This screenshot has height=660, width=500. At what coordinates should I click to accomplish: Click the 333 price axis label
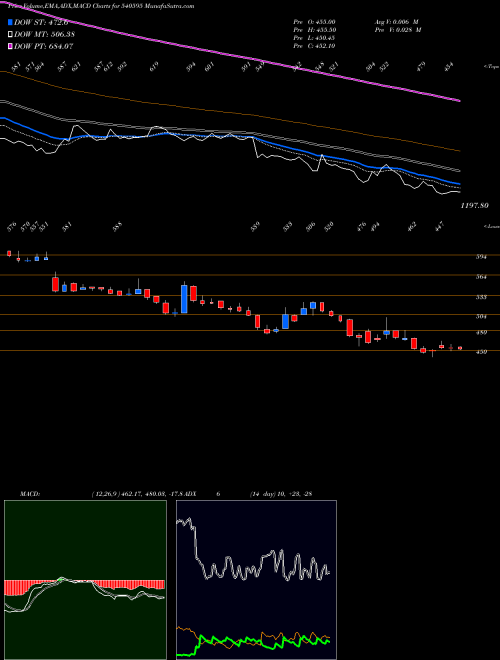[481, 297]
